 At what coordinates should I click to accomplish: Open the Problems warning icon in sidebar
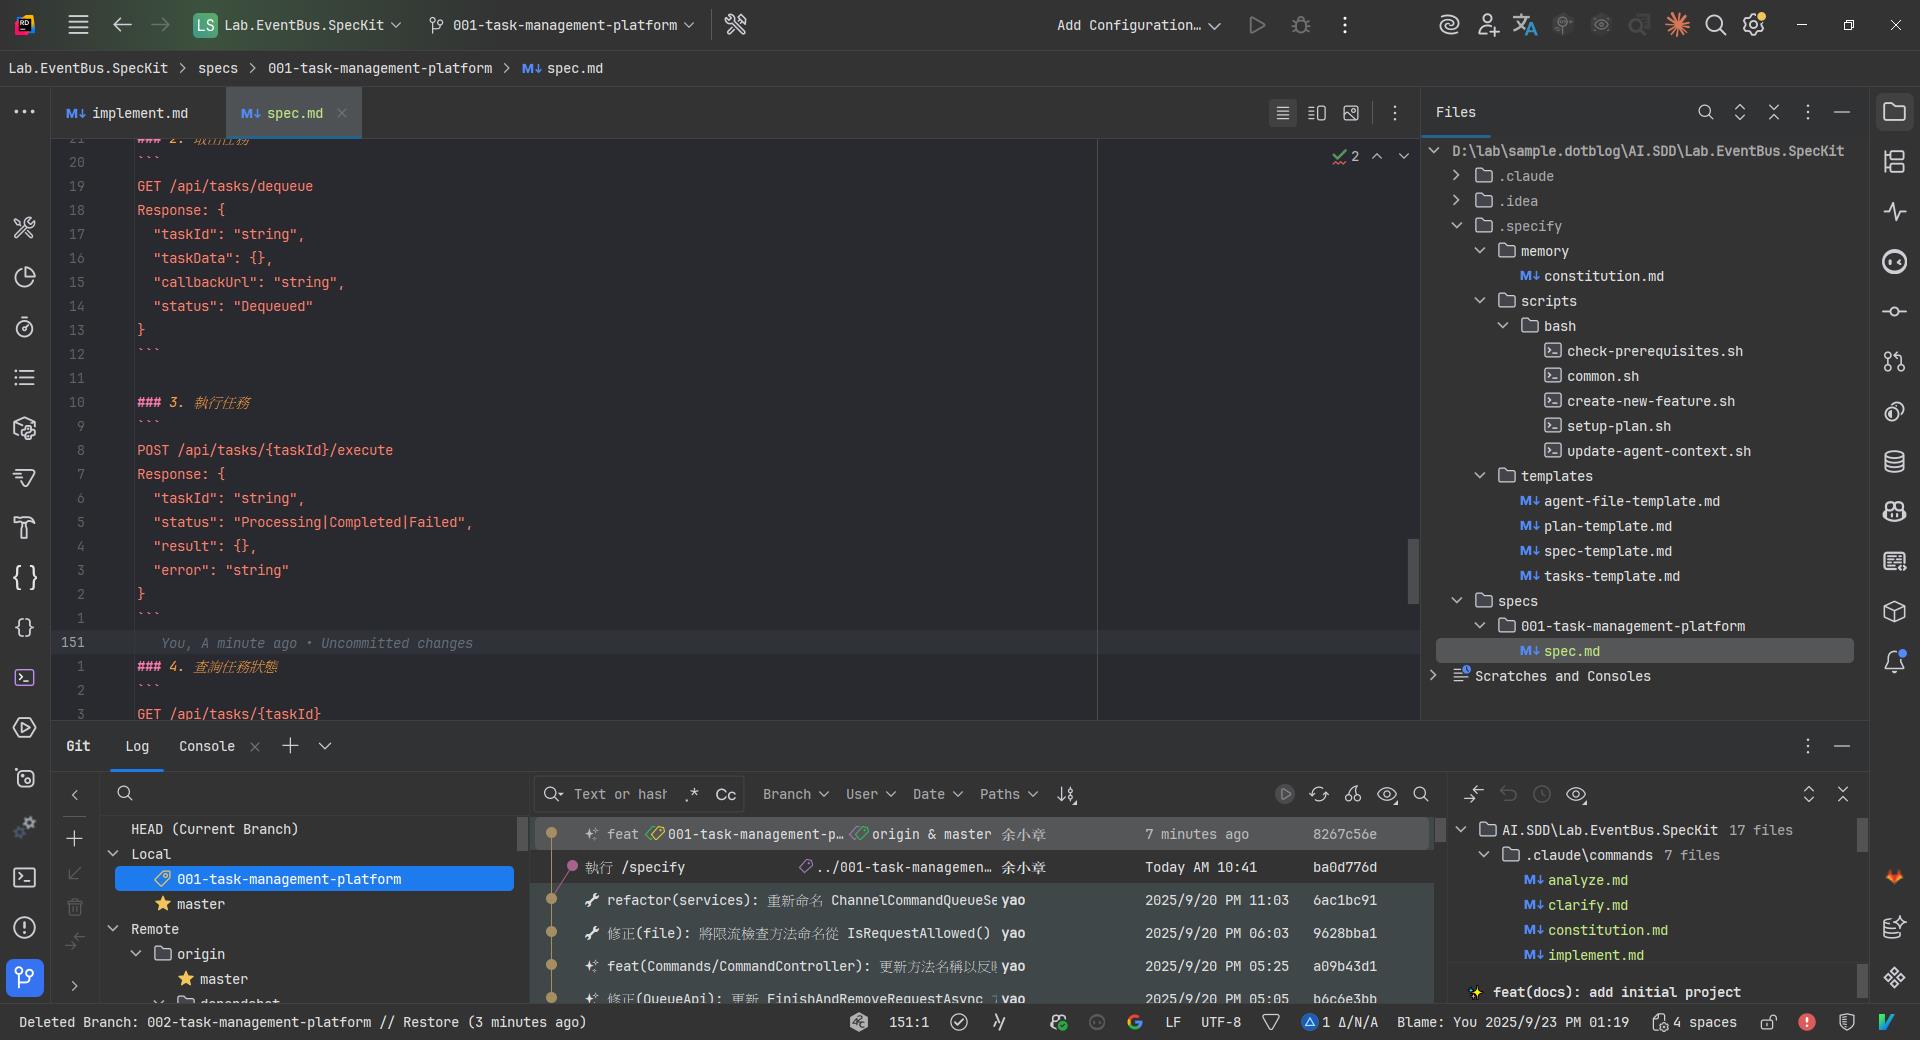tap(25, 927)
